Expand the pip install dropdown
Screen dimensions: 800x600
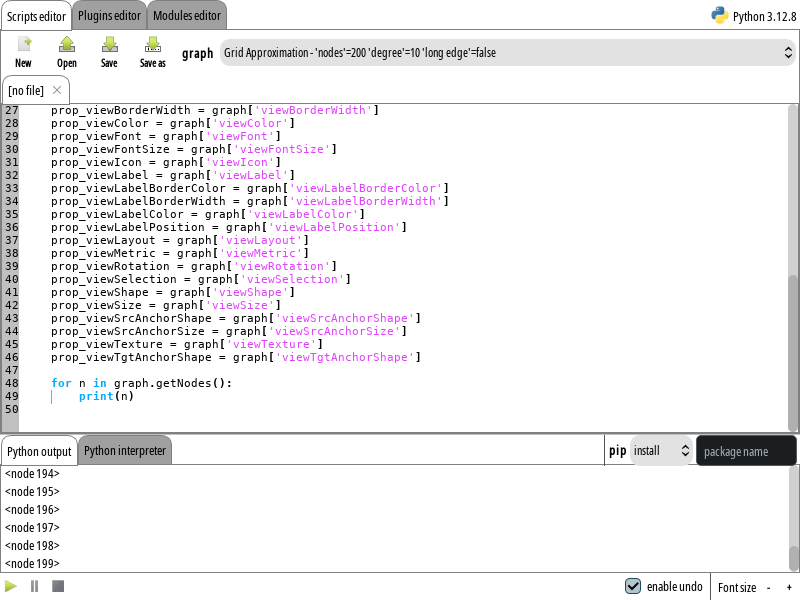(x=662, y=451)
